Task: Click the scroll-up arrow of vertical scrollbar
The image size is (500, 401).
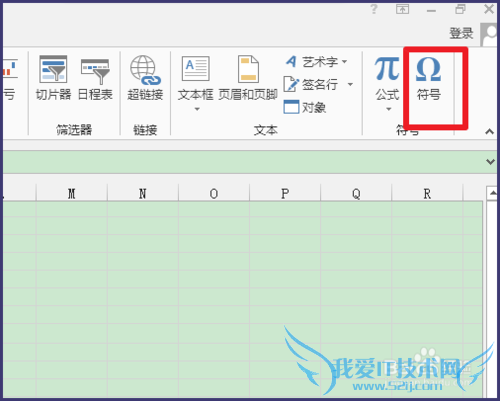Action: coord(492,193)
